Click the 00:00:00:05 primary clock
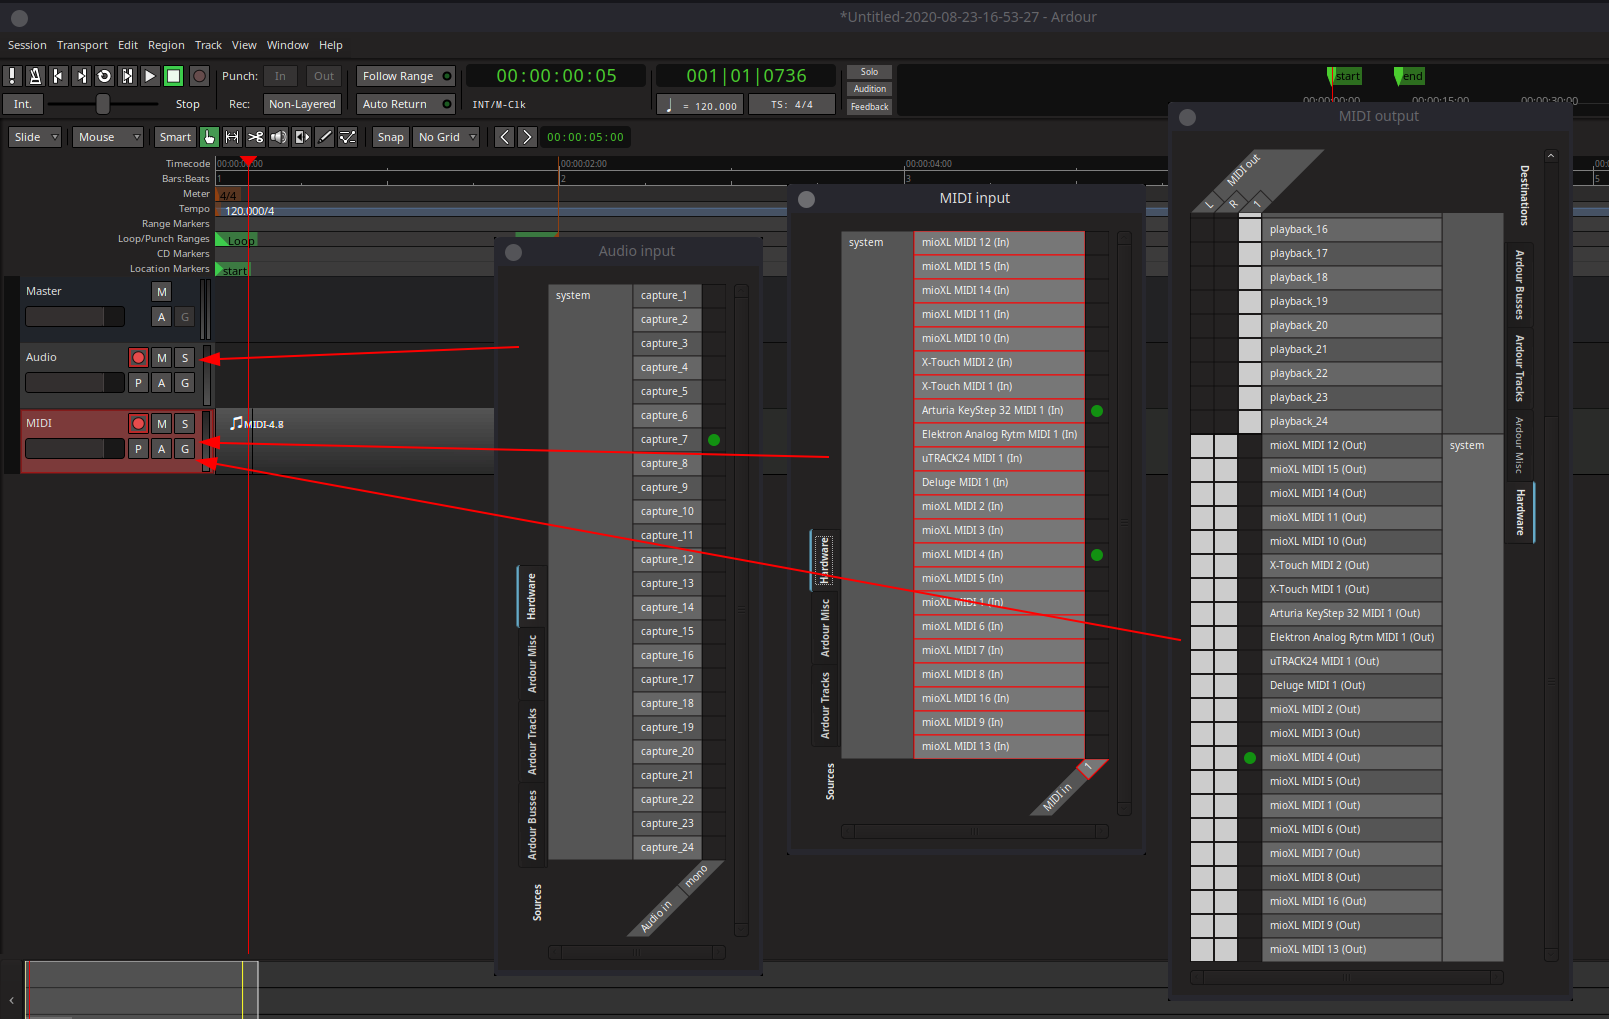This screenshot has height=1019, width=1609. point(557,76)
